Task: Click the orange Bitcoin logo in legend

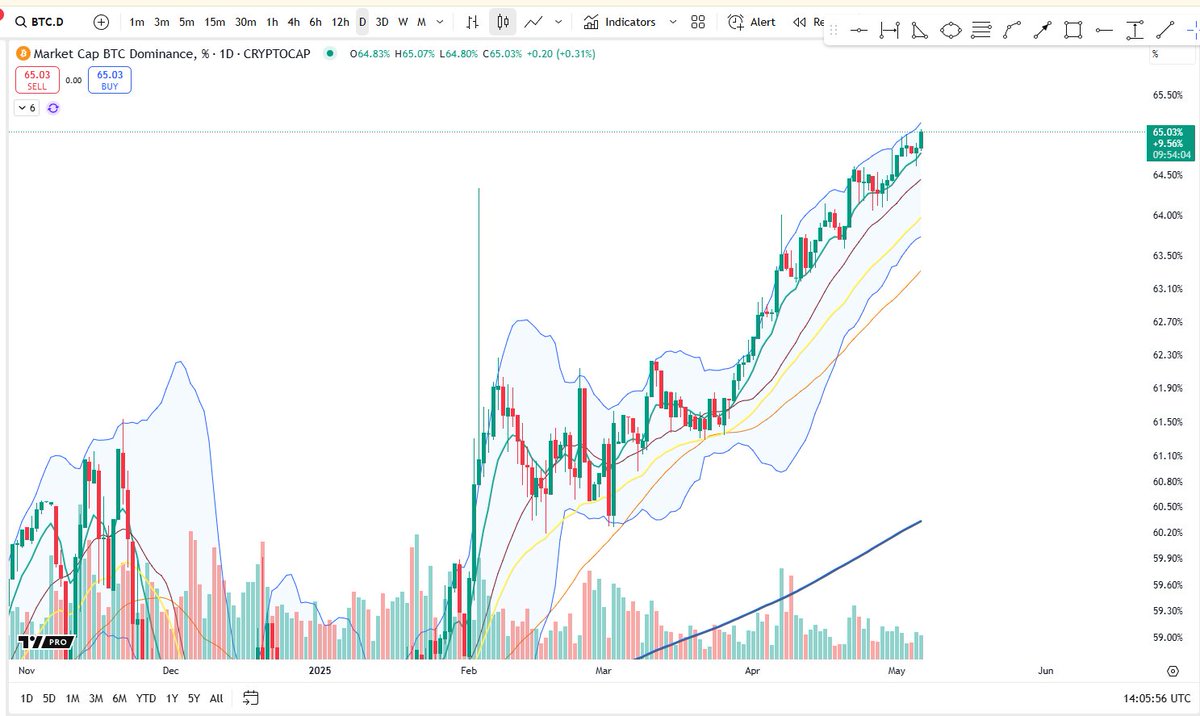Action: tap(24, 53)
